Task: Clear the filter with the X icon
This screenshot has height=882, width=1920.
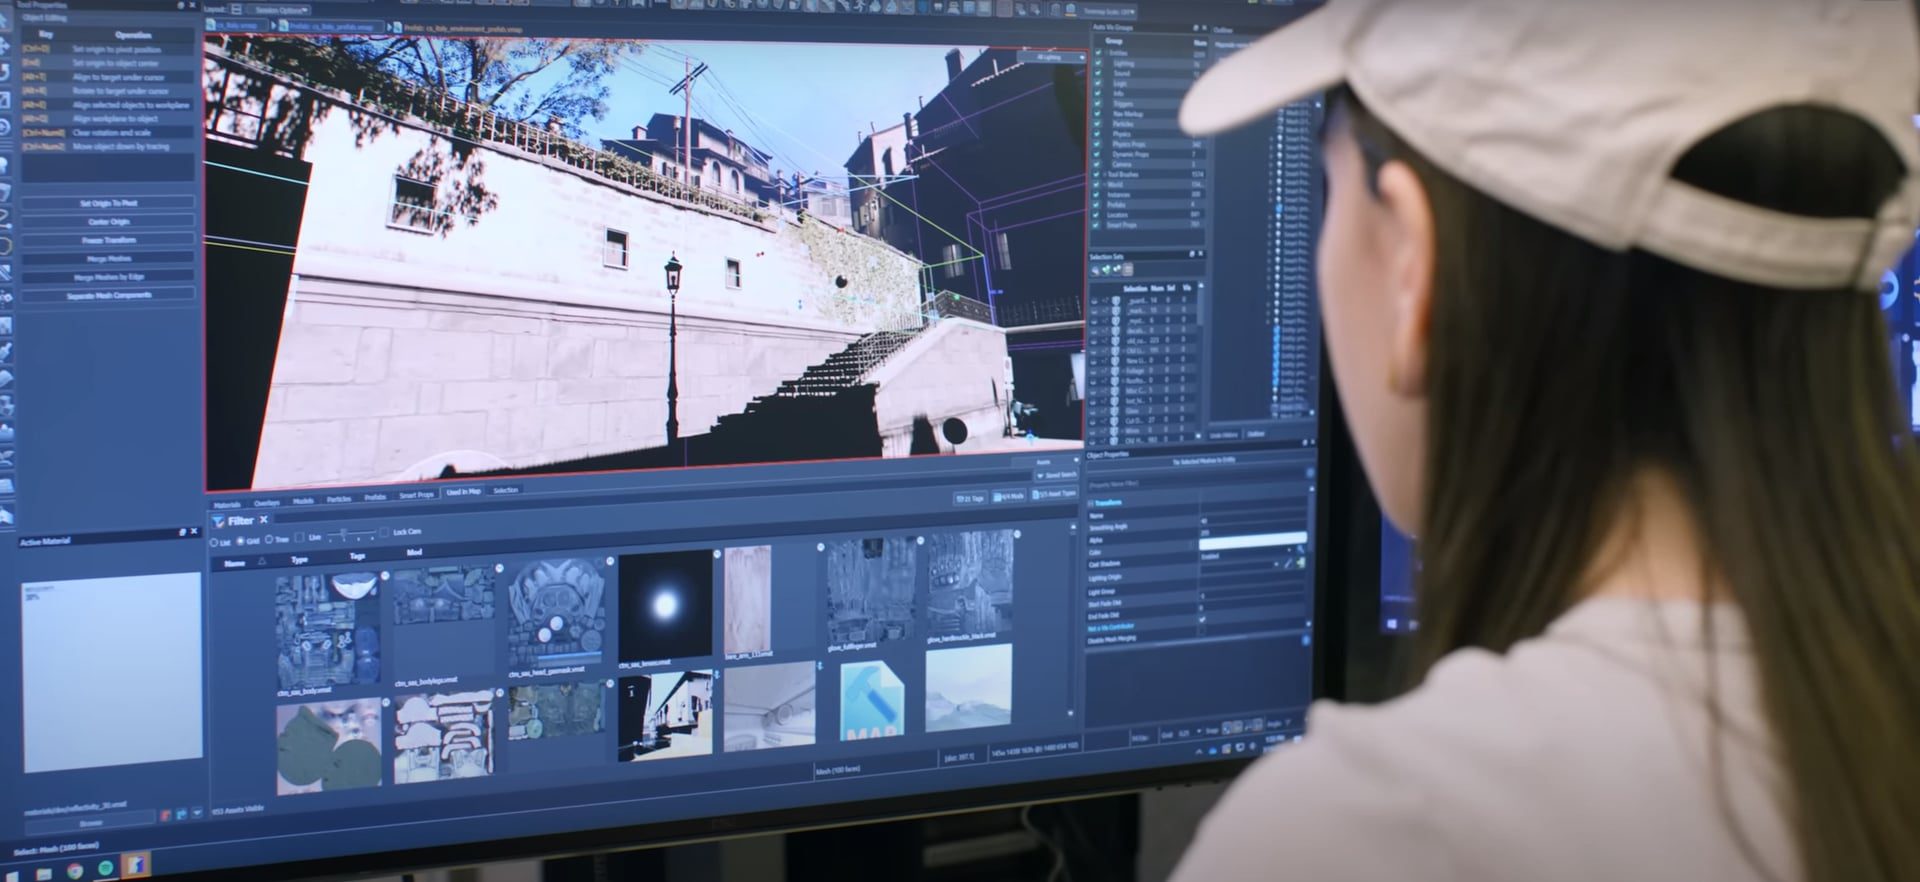Action: click(x=264, y=520)
